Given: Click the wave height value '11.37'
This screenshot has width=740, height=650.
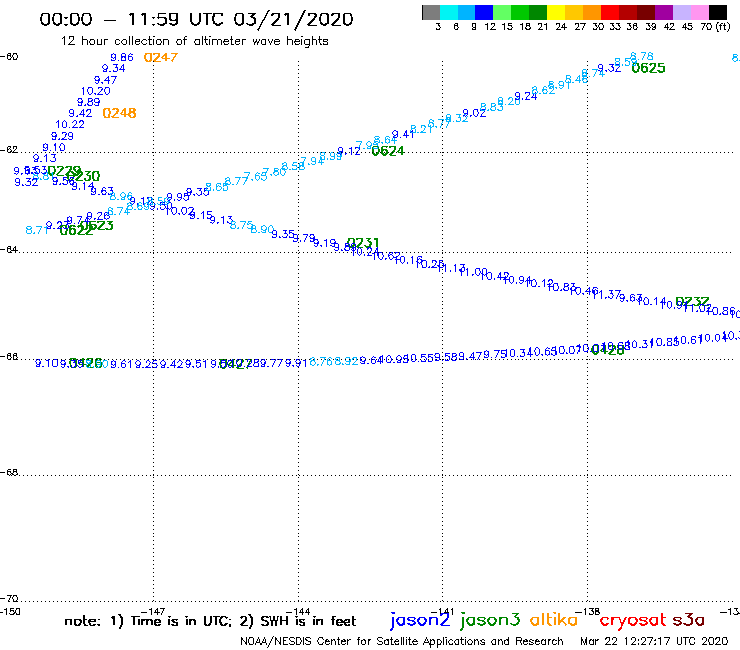Looking at the screenshot, I should (606, 295).
